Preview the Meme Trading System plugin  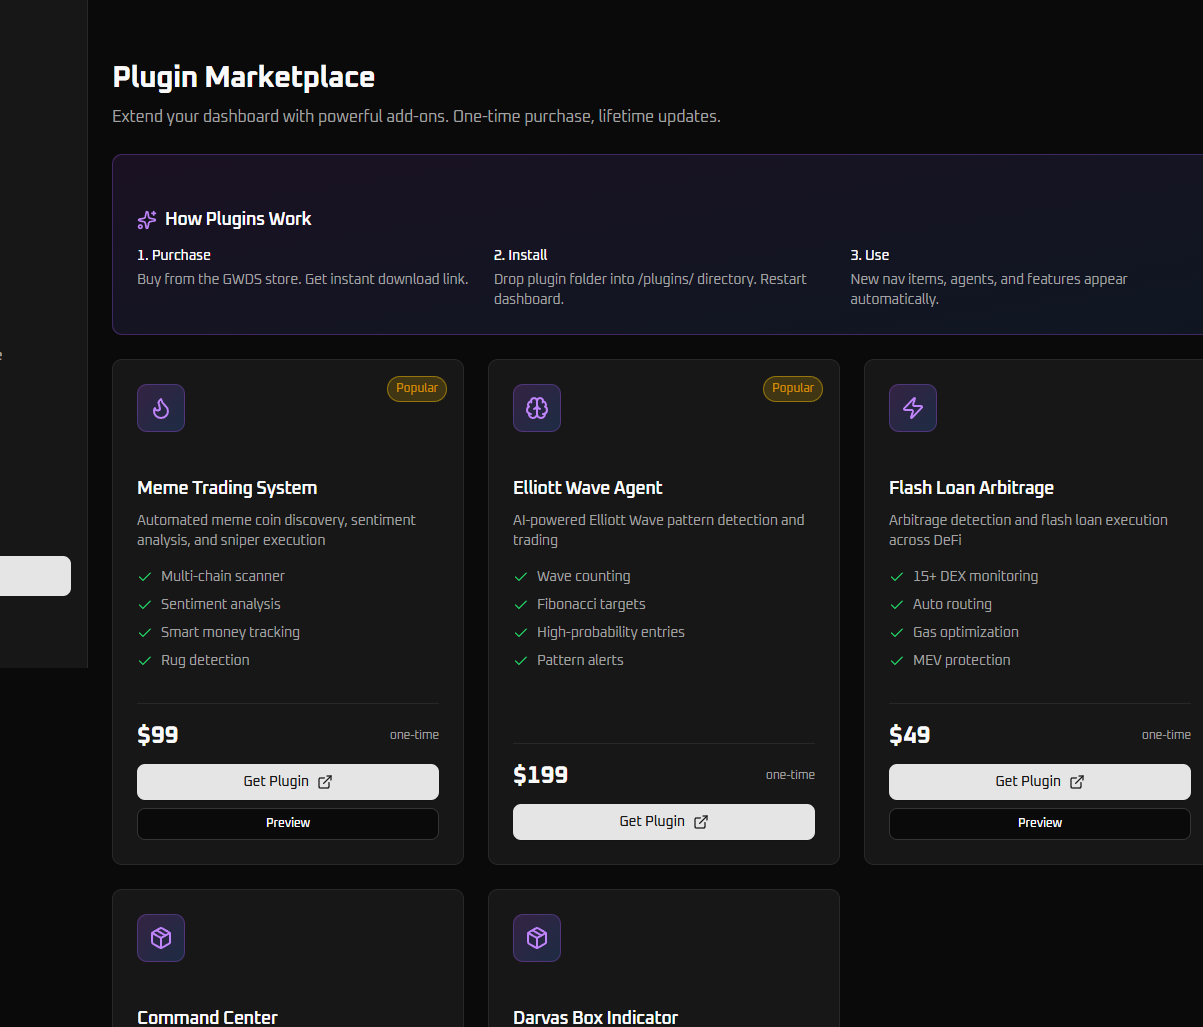(x=288, y=823)
